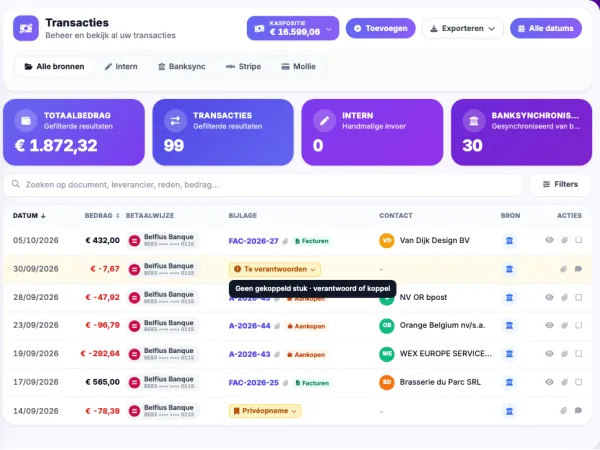The image size is (600, 450).
Task: Expand the Te verantwoorden dropdown
Action: [x=275, y=269]
